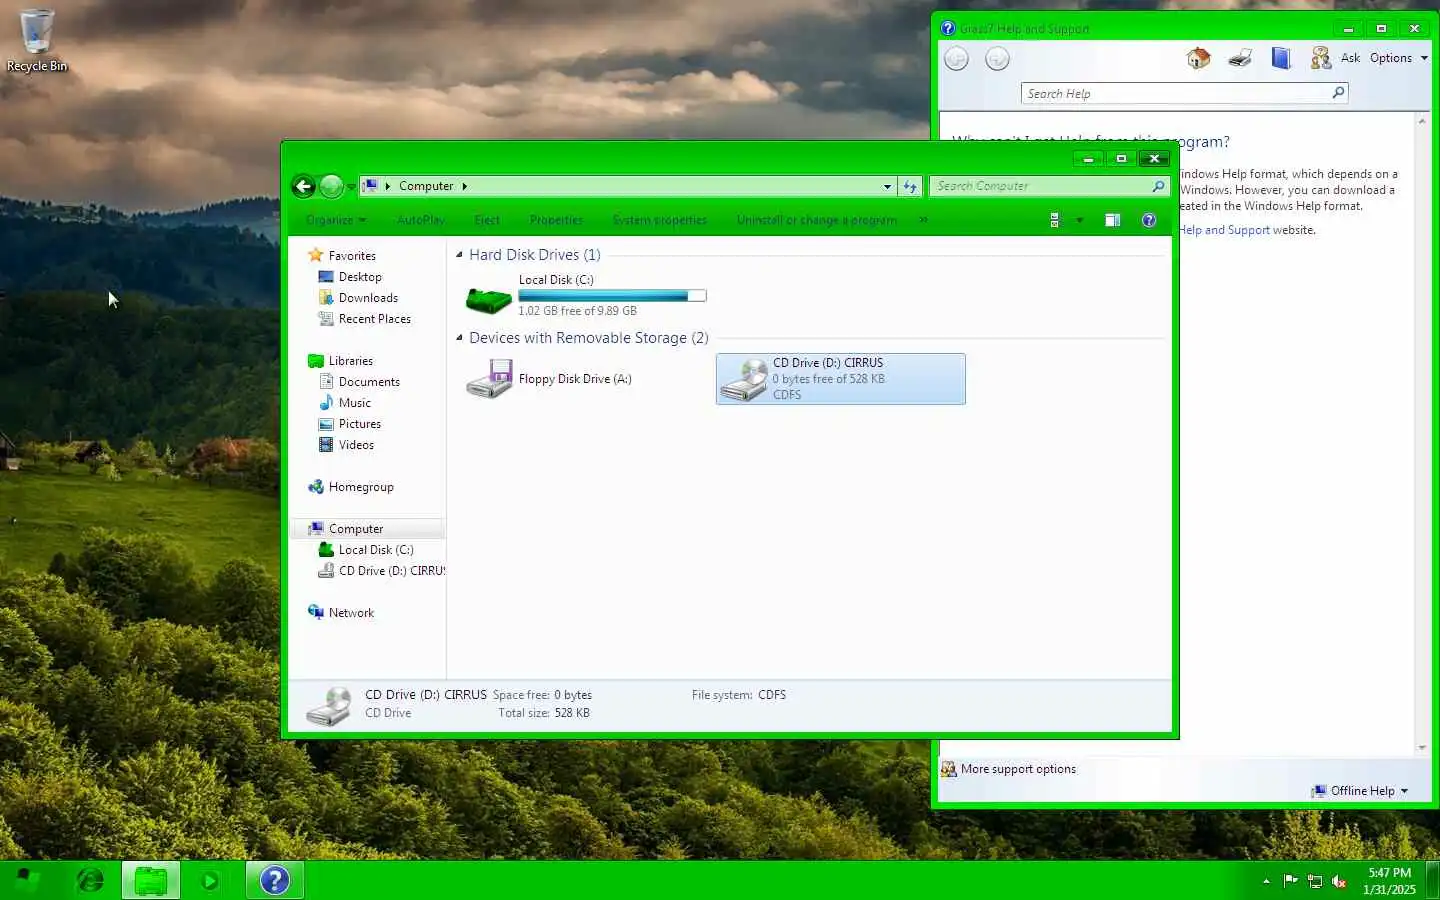Open the recent pages dropdown in Computer window

(351, 187)
